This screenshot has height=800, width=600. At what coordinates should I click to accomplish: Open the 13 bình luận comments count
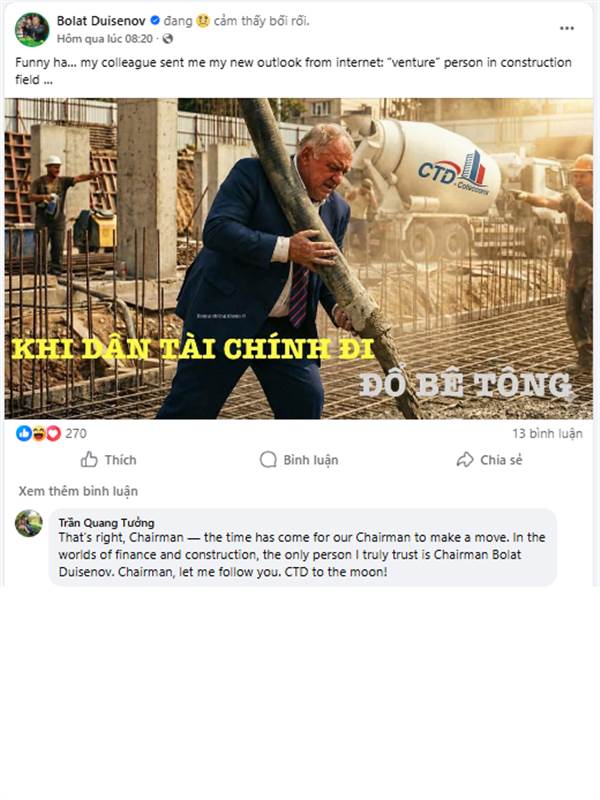point(547,434)
